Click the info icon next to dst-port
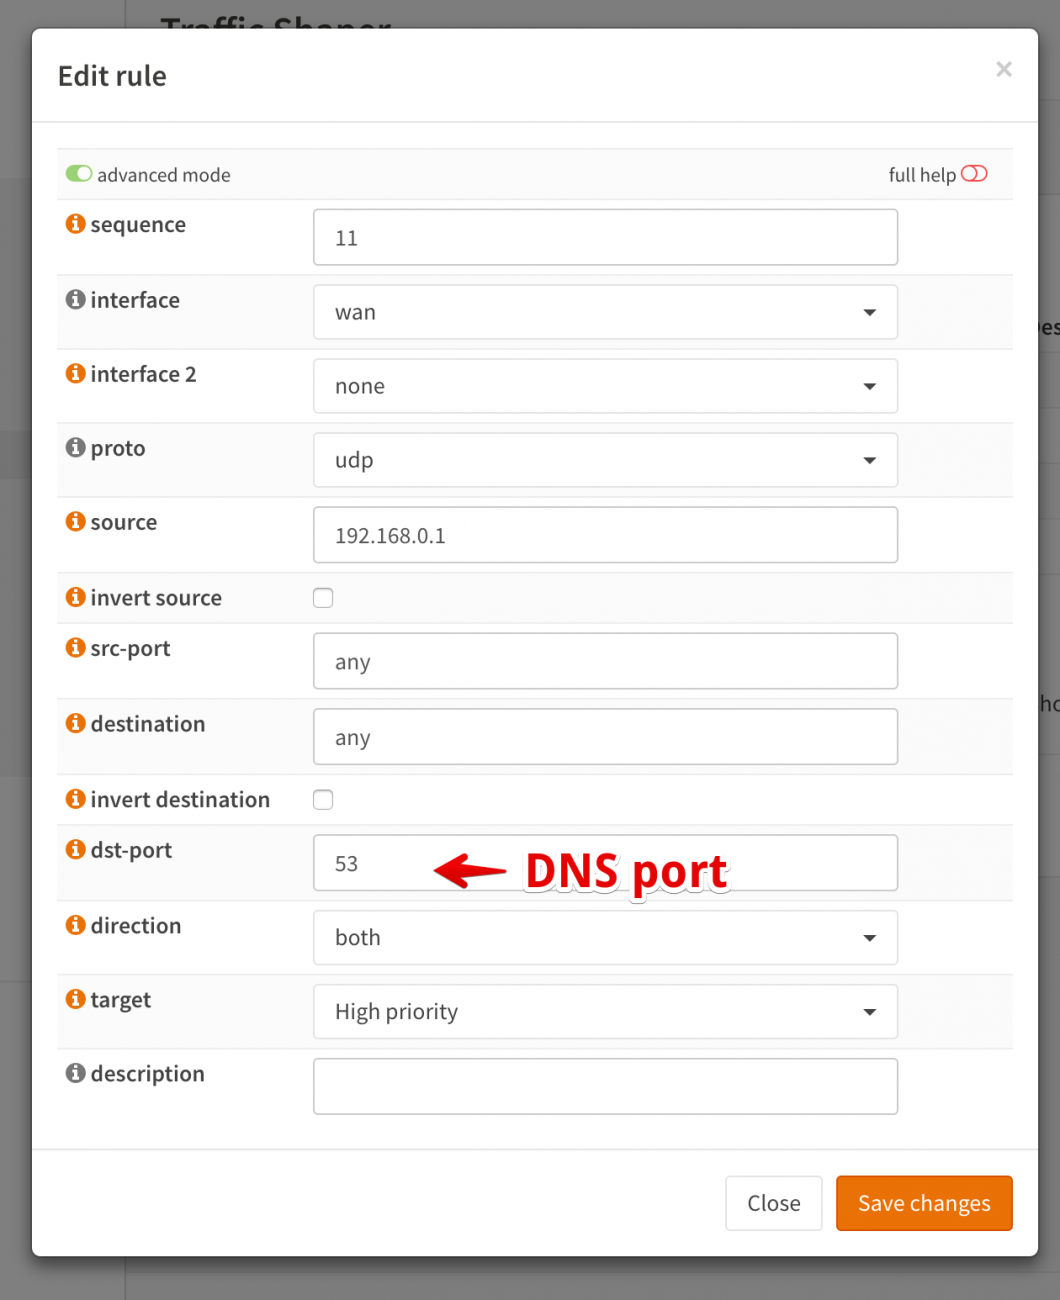 click(x=75, y=849)
